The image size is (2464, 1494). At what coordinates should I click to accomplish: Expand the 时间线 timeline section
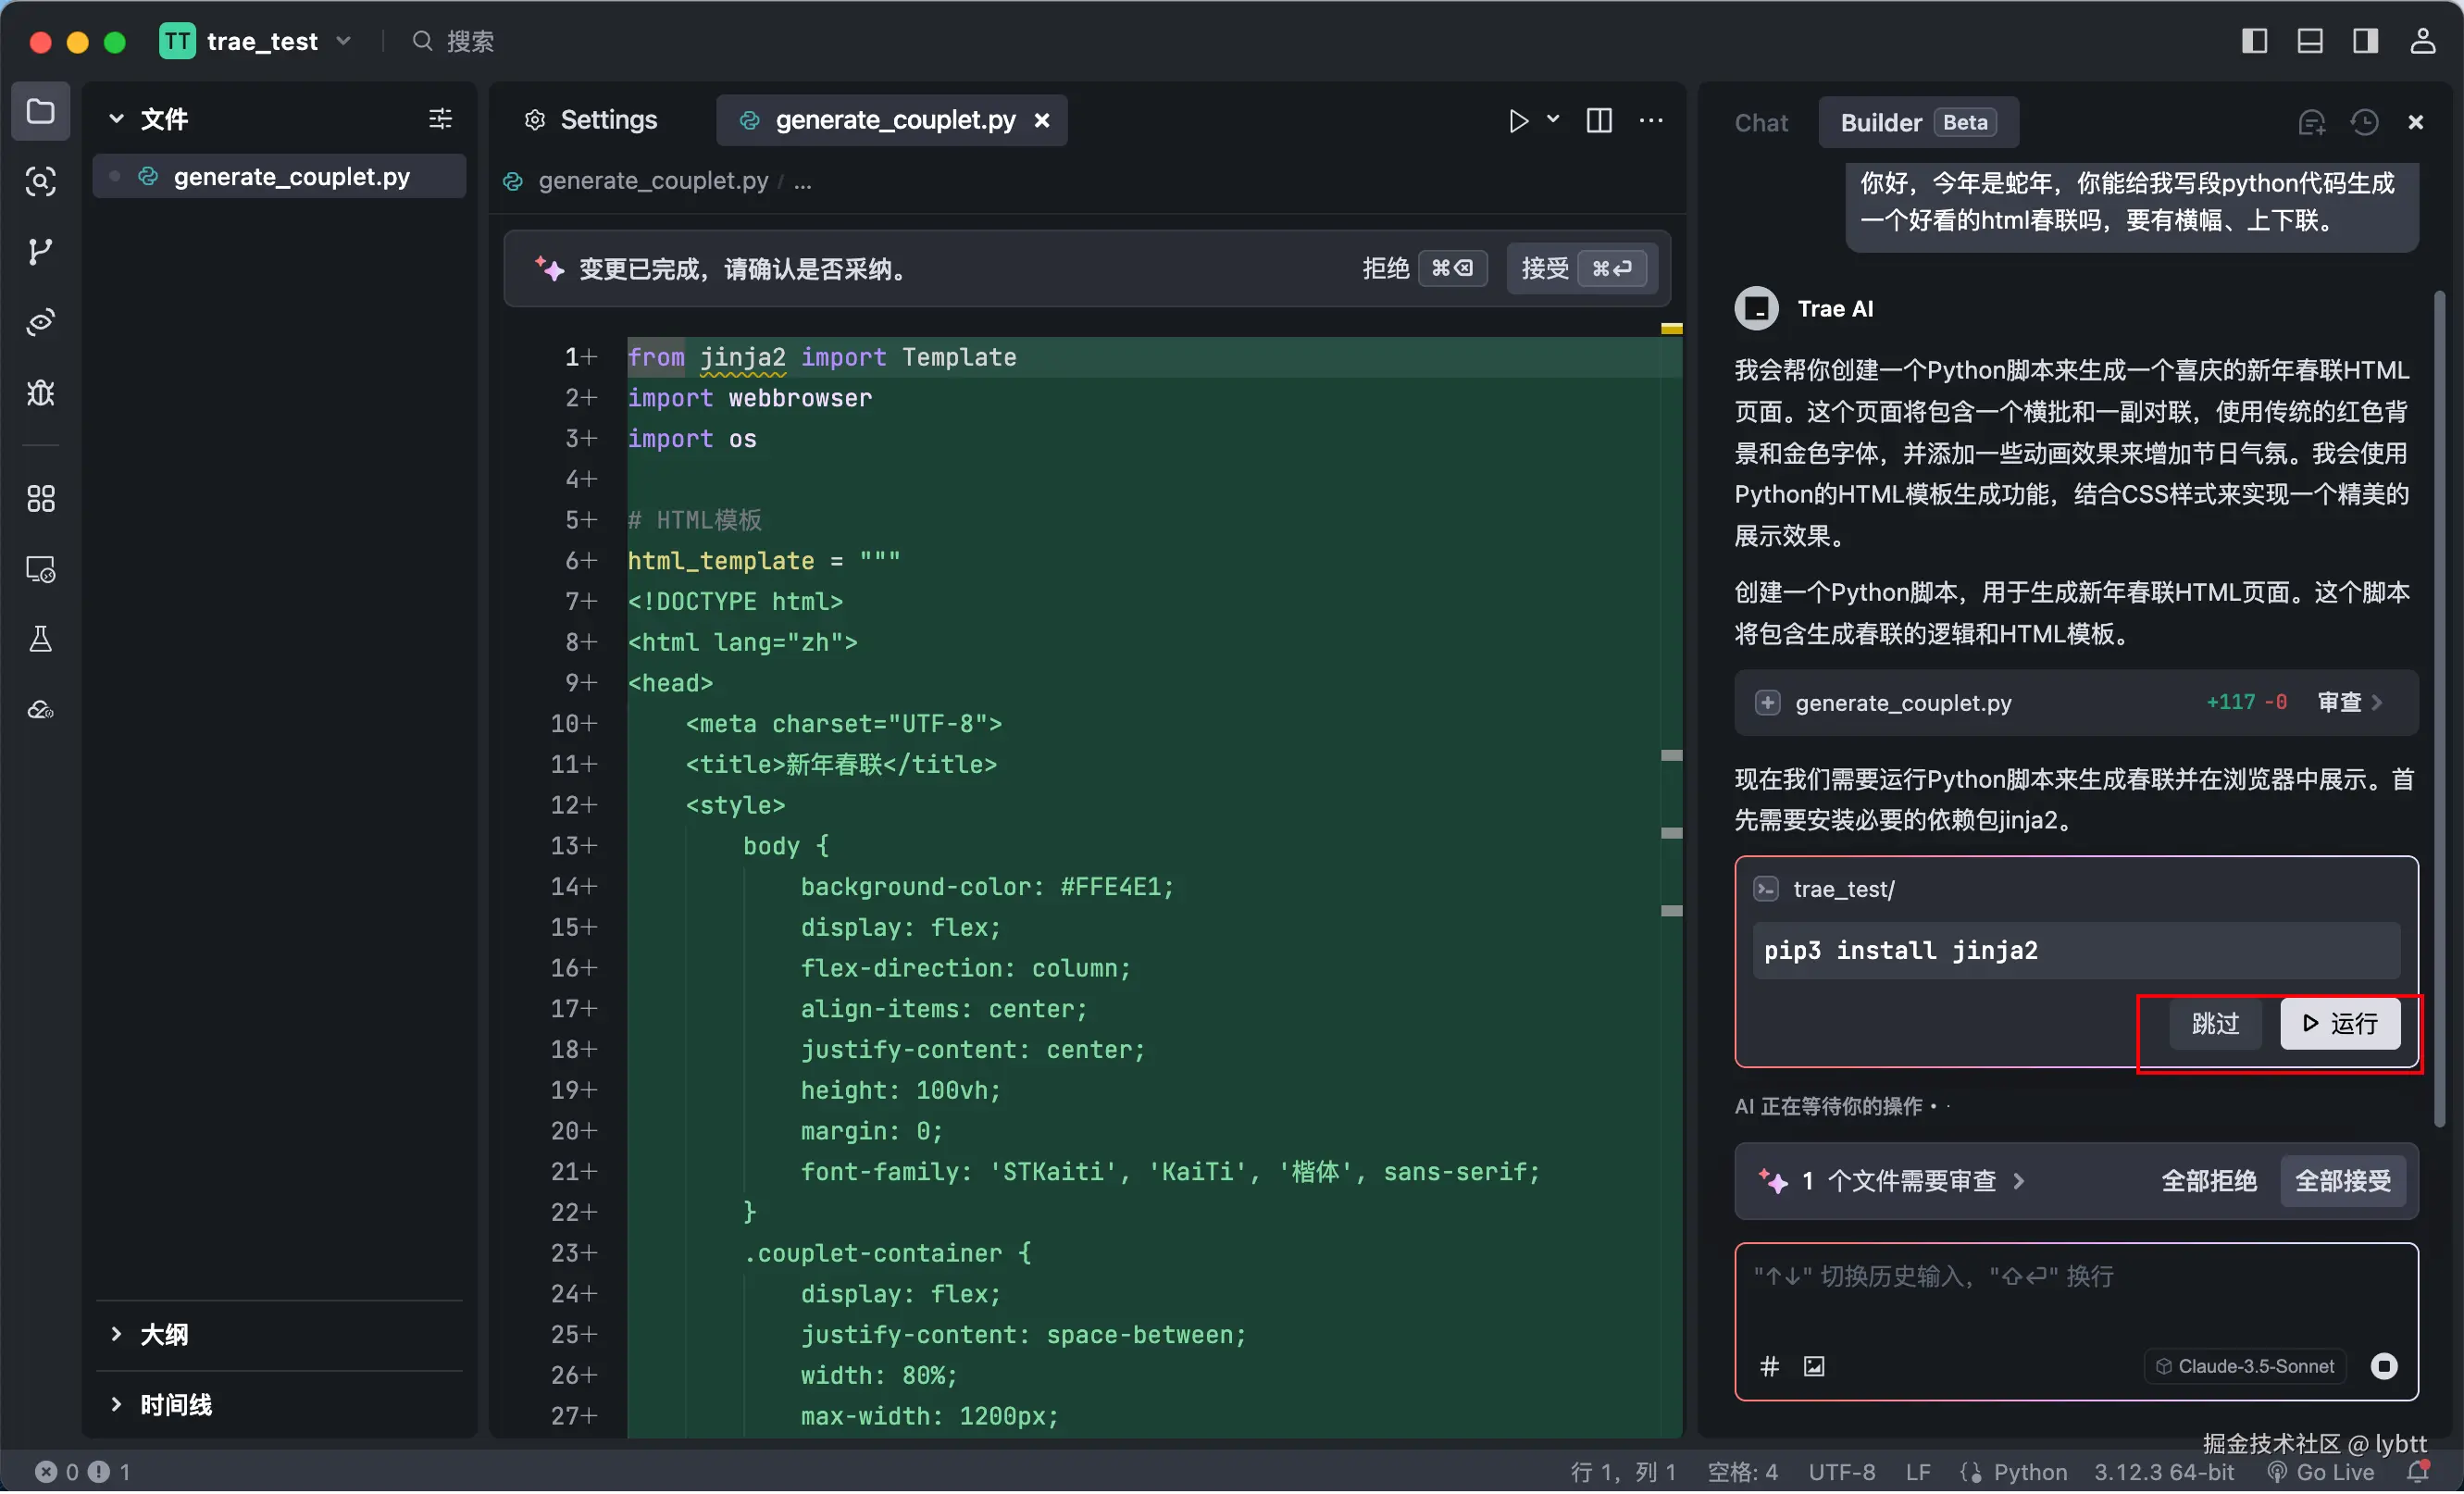[175, 1404]
